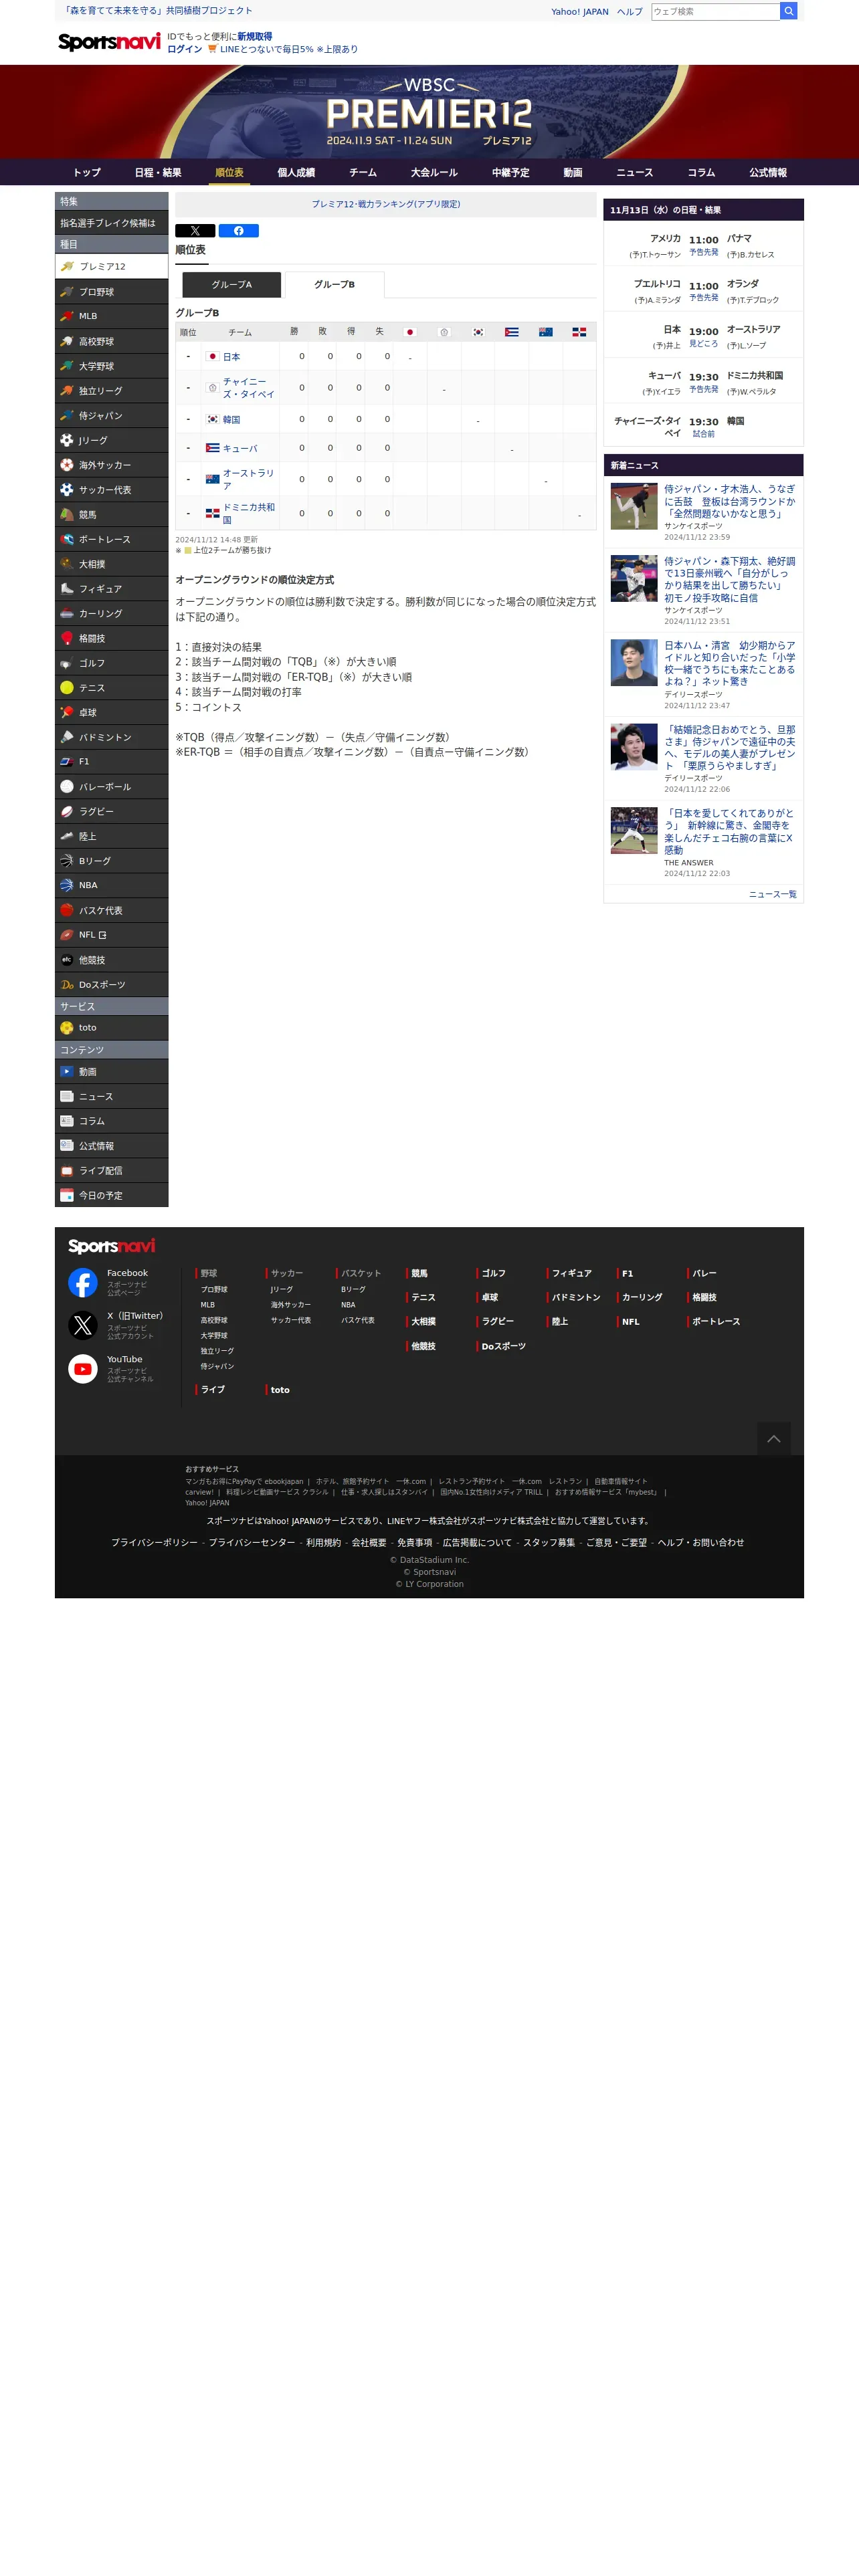The width and height of the screenshot is (859, 2576).
Task: Open プライバシーポリシー footer link
Action: coord(154,1542)
